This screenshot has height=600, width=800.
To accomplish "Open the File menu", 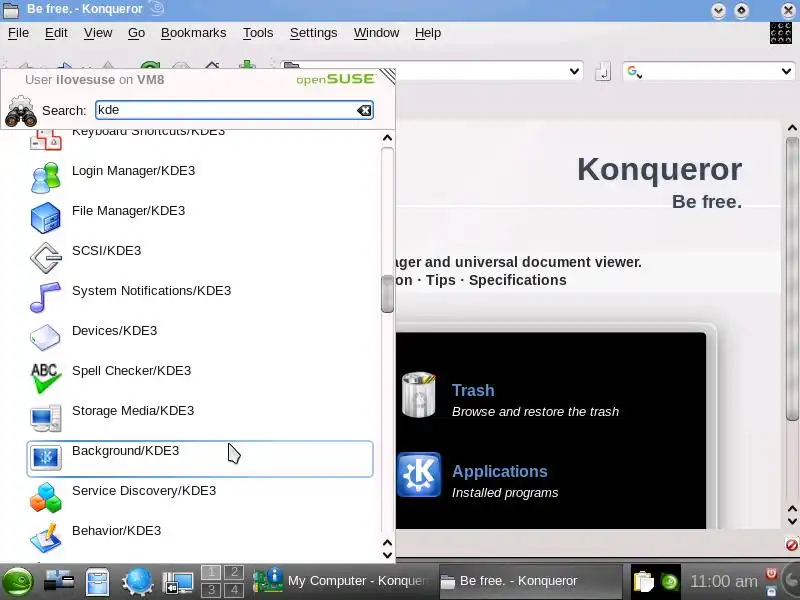I will [18, 33].
